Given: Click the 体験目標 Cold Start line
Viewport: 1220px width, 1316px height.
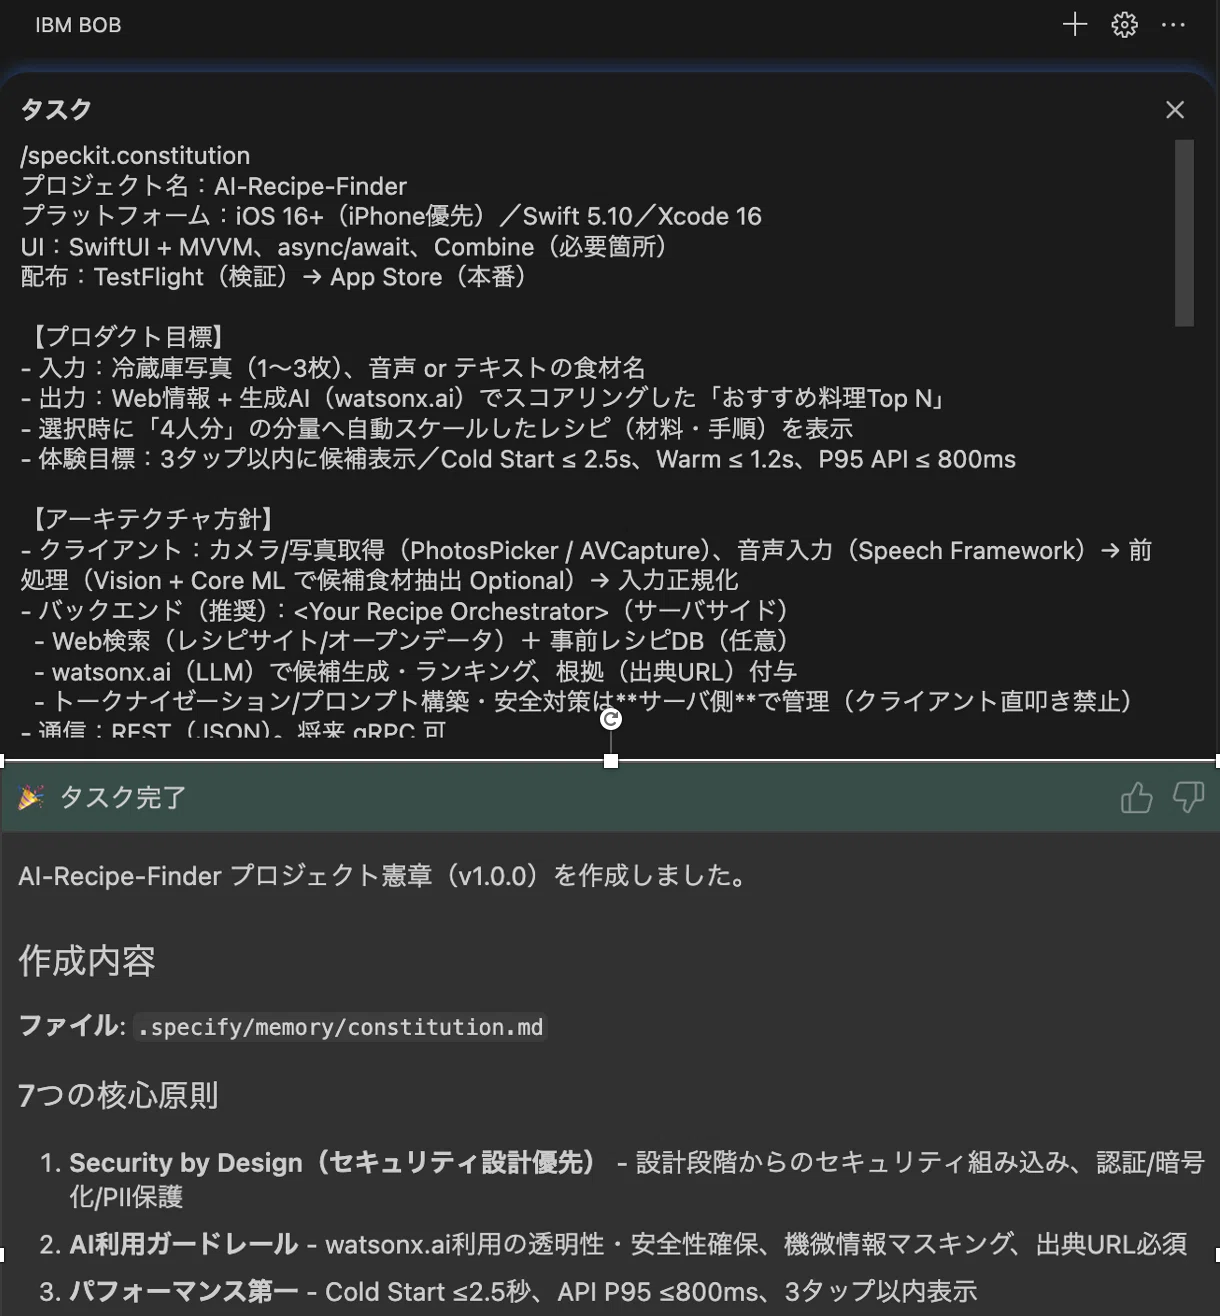Looking at the screenshot, I should (518, 459).
